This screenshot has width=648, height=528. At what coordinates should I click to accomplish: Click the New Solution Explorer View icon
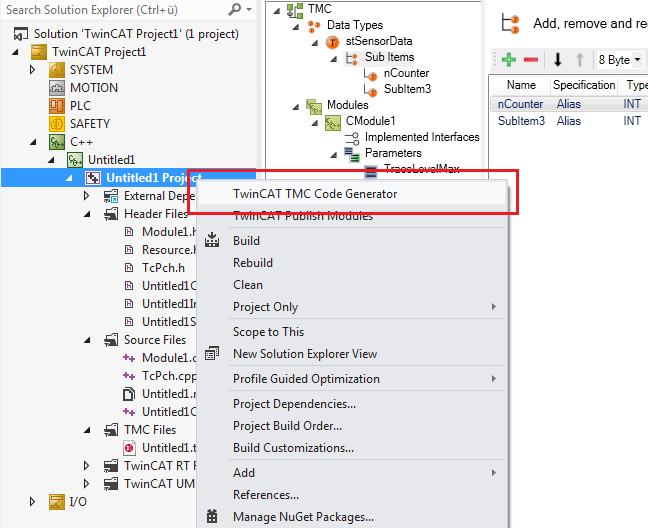212,353
